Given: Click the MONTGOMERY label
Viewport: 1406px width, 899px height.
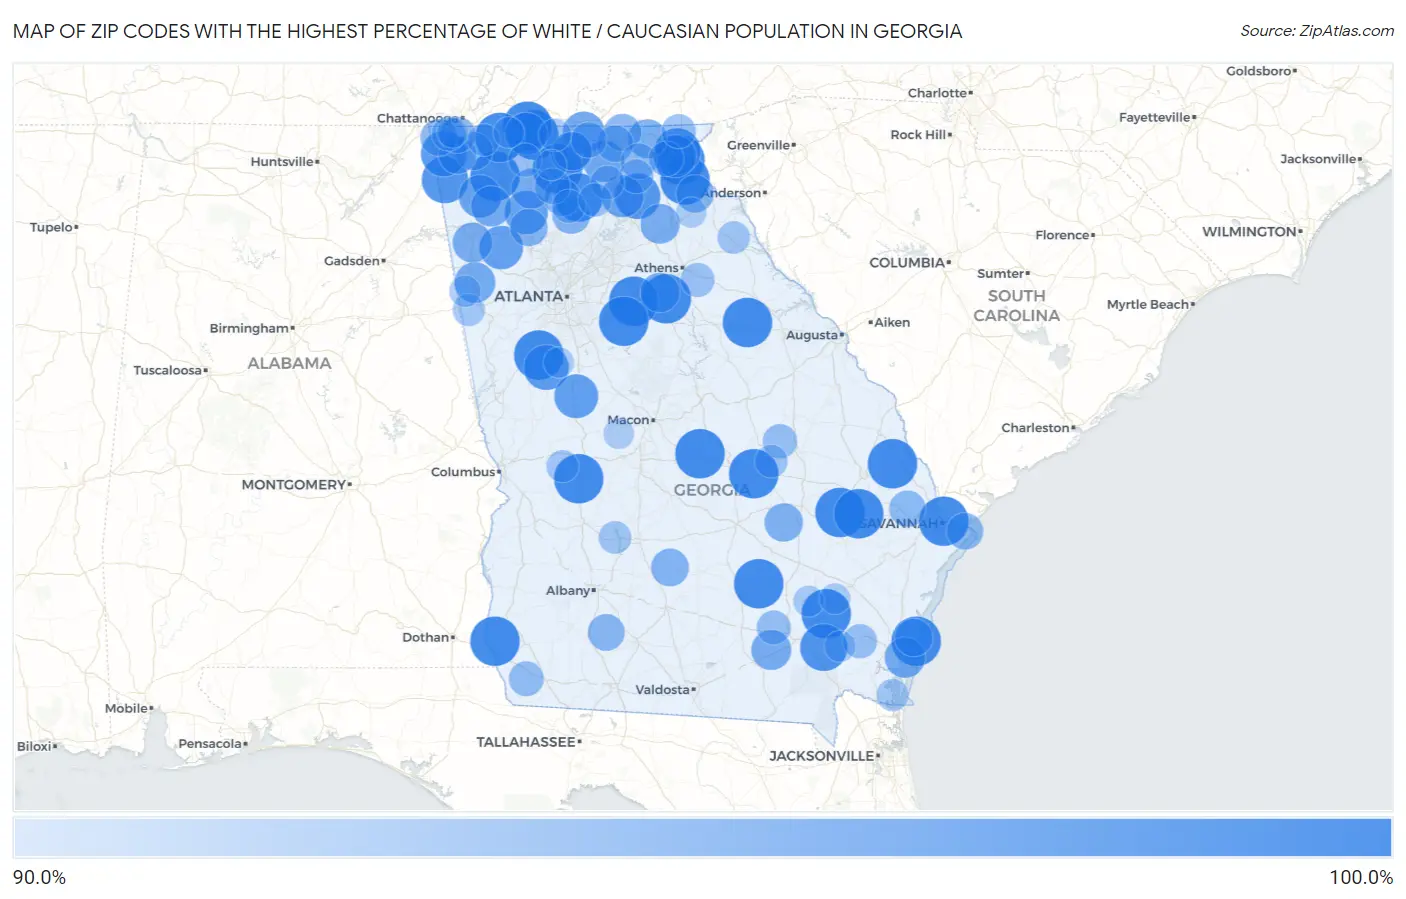Looking at the screenshot, I should (x=293, y=484).
